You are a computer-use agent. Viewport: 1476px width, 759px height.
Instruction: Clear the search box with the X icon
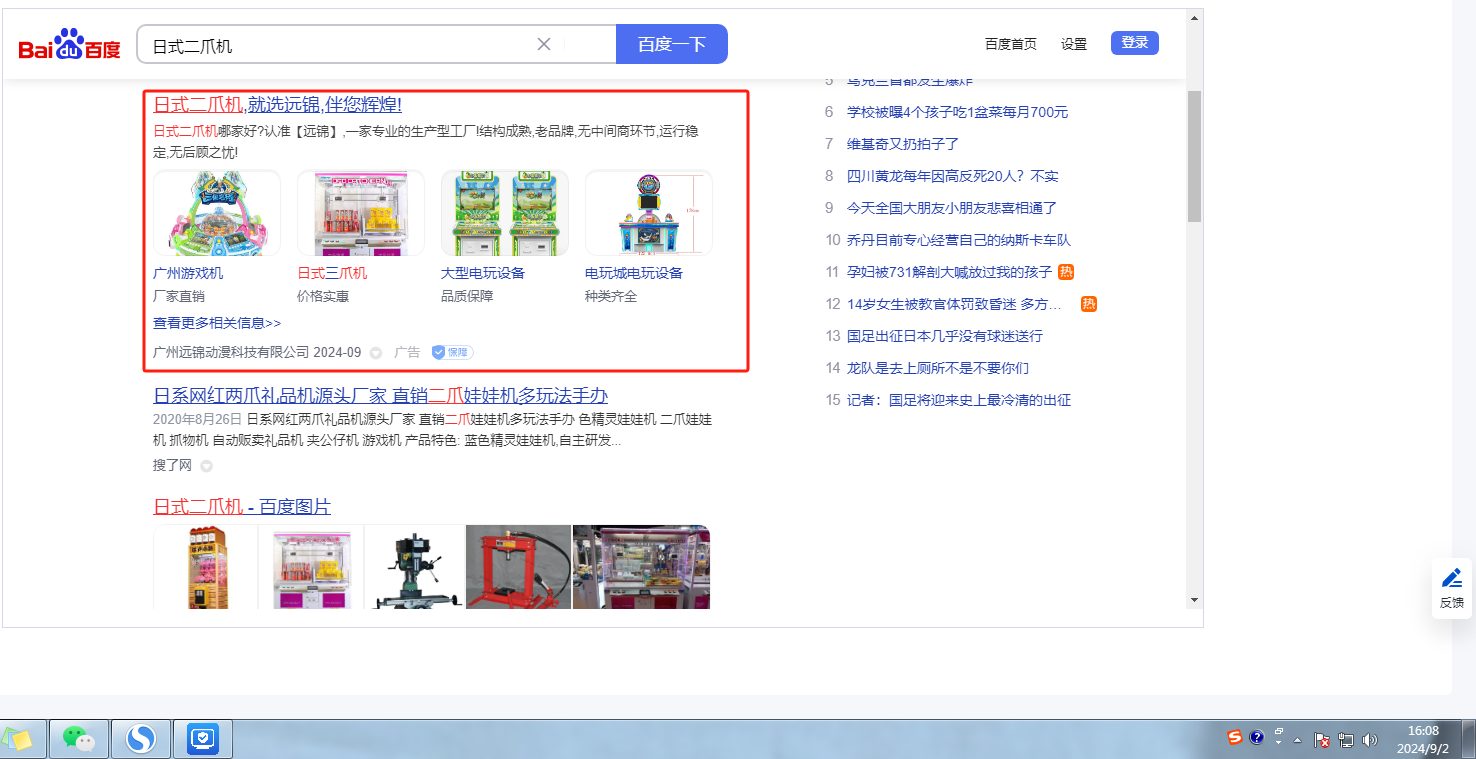click(544, 44)
